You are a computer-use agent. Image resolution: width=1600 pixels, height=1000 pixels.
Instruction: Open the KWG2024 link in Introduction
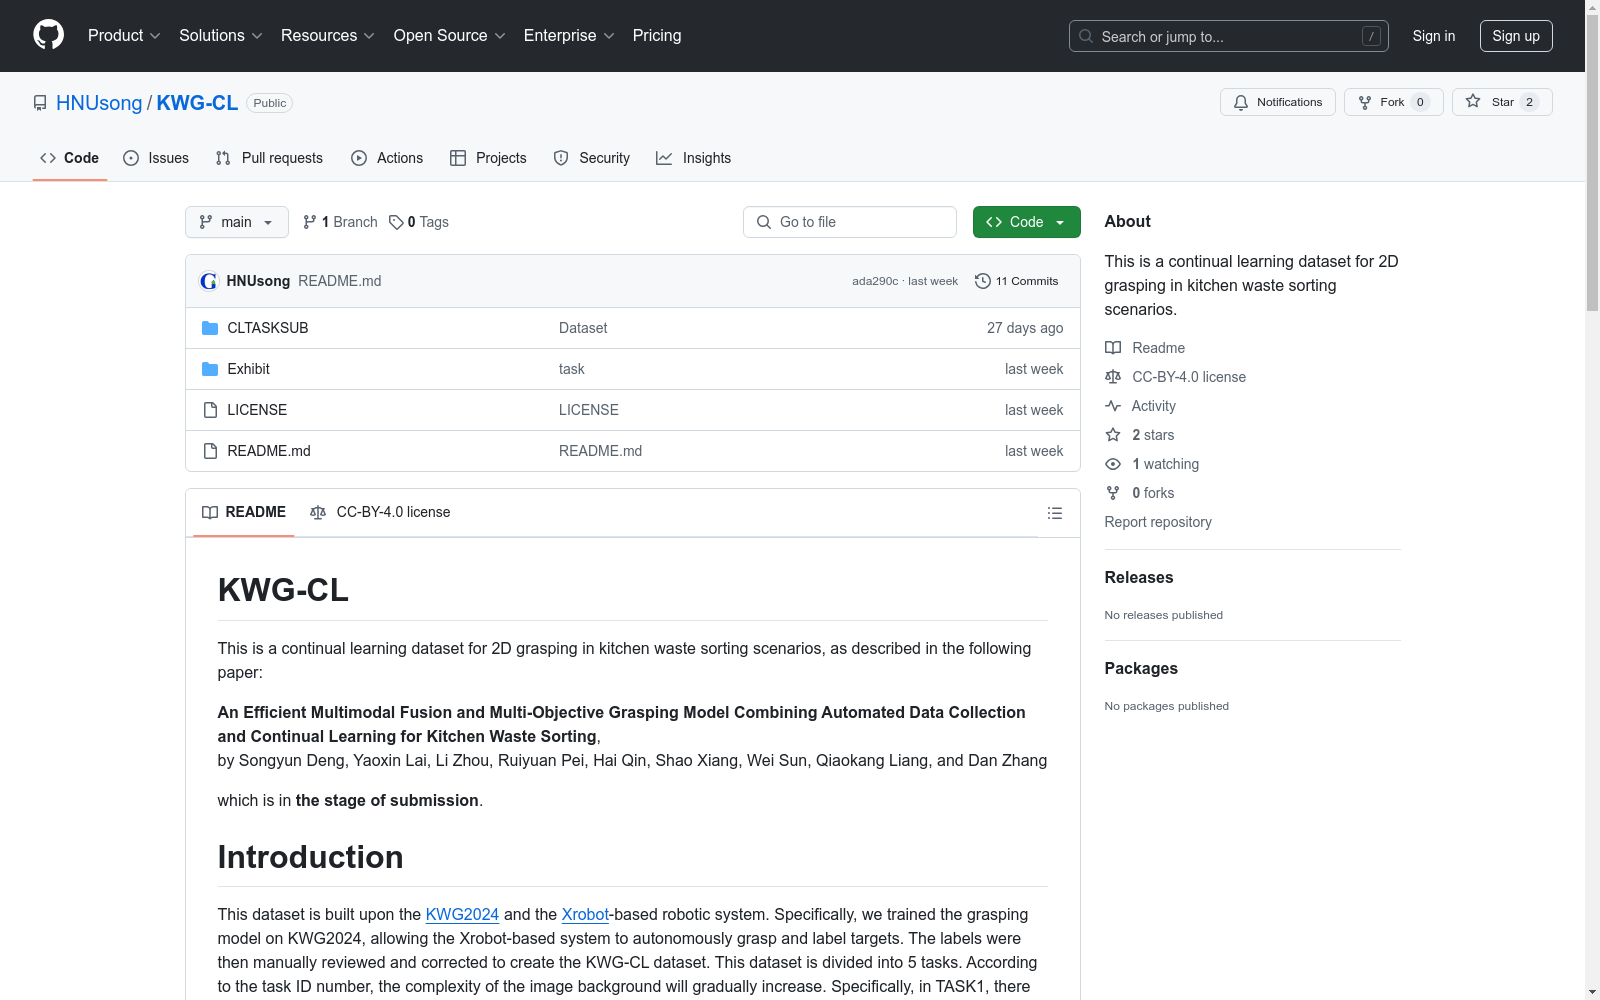[462, 914]
